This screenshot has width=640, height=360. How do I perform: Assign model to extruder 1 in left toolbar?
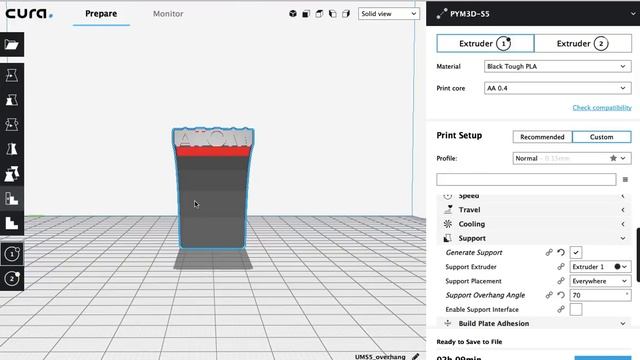(12, 254)
